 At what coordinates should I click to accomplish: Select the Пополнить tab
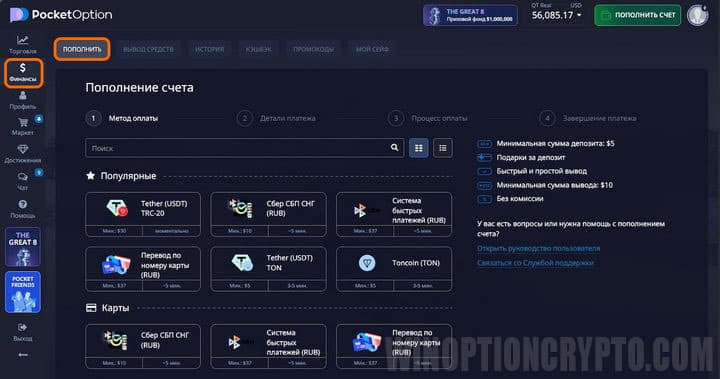pyautogui.click(x=82, y=49)
